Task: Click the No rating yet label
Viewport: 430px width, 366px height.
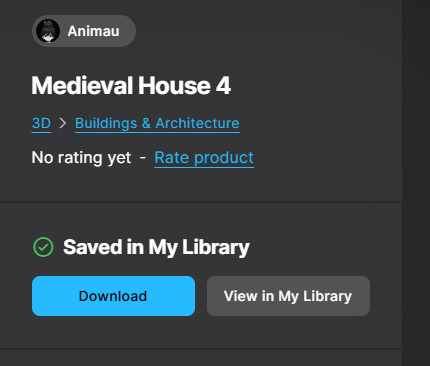Action: pos(81,158)
